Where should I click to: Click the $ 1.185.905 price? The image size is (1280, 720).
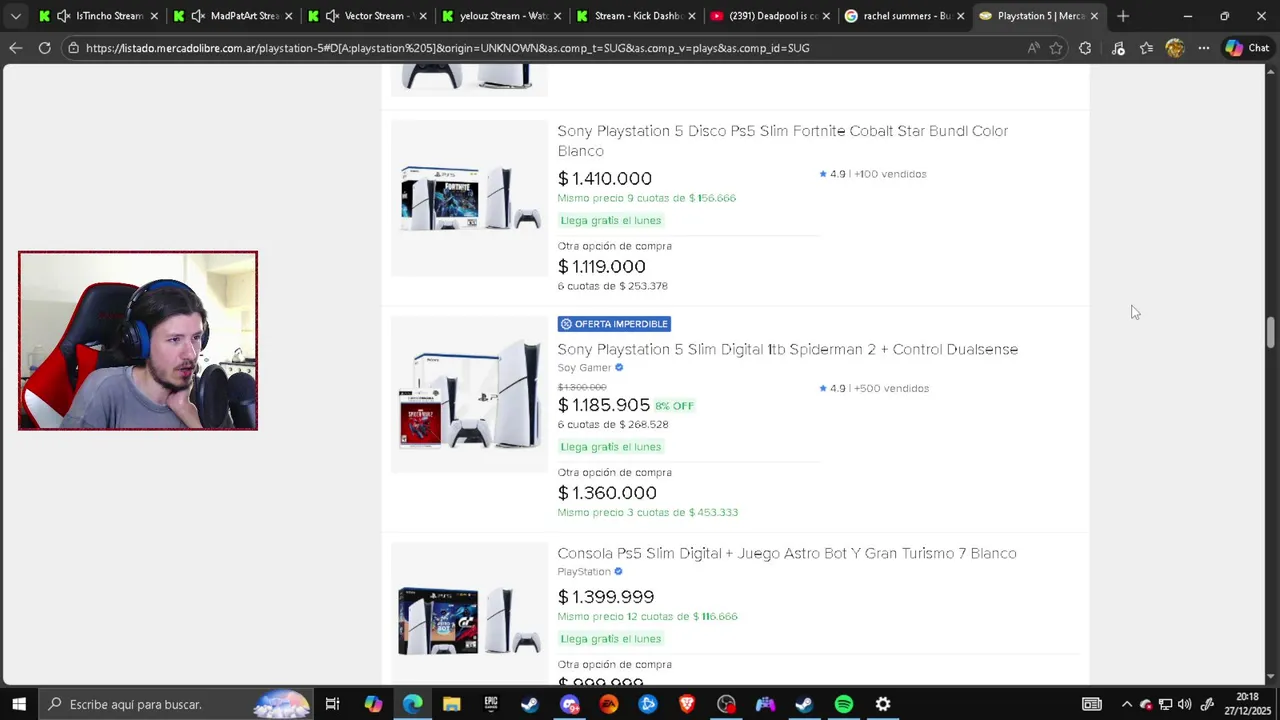pos(604,405)
